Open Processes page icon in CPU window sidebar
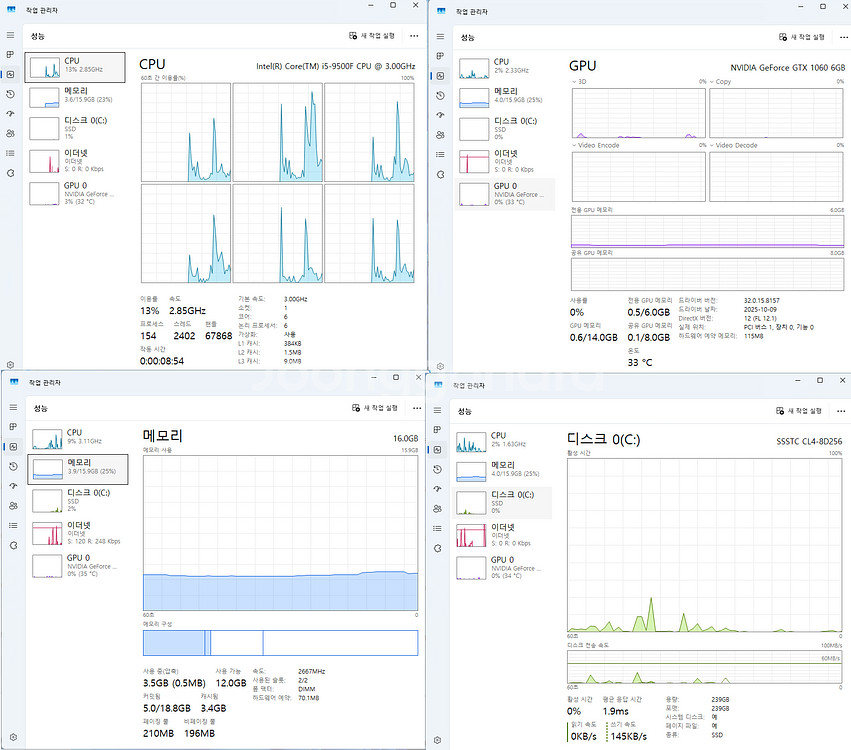This screenshot has height=750, width=851. [10, 54]
